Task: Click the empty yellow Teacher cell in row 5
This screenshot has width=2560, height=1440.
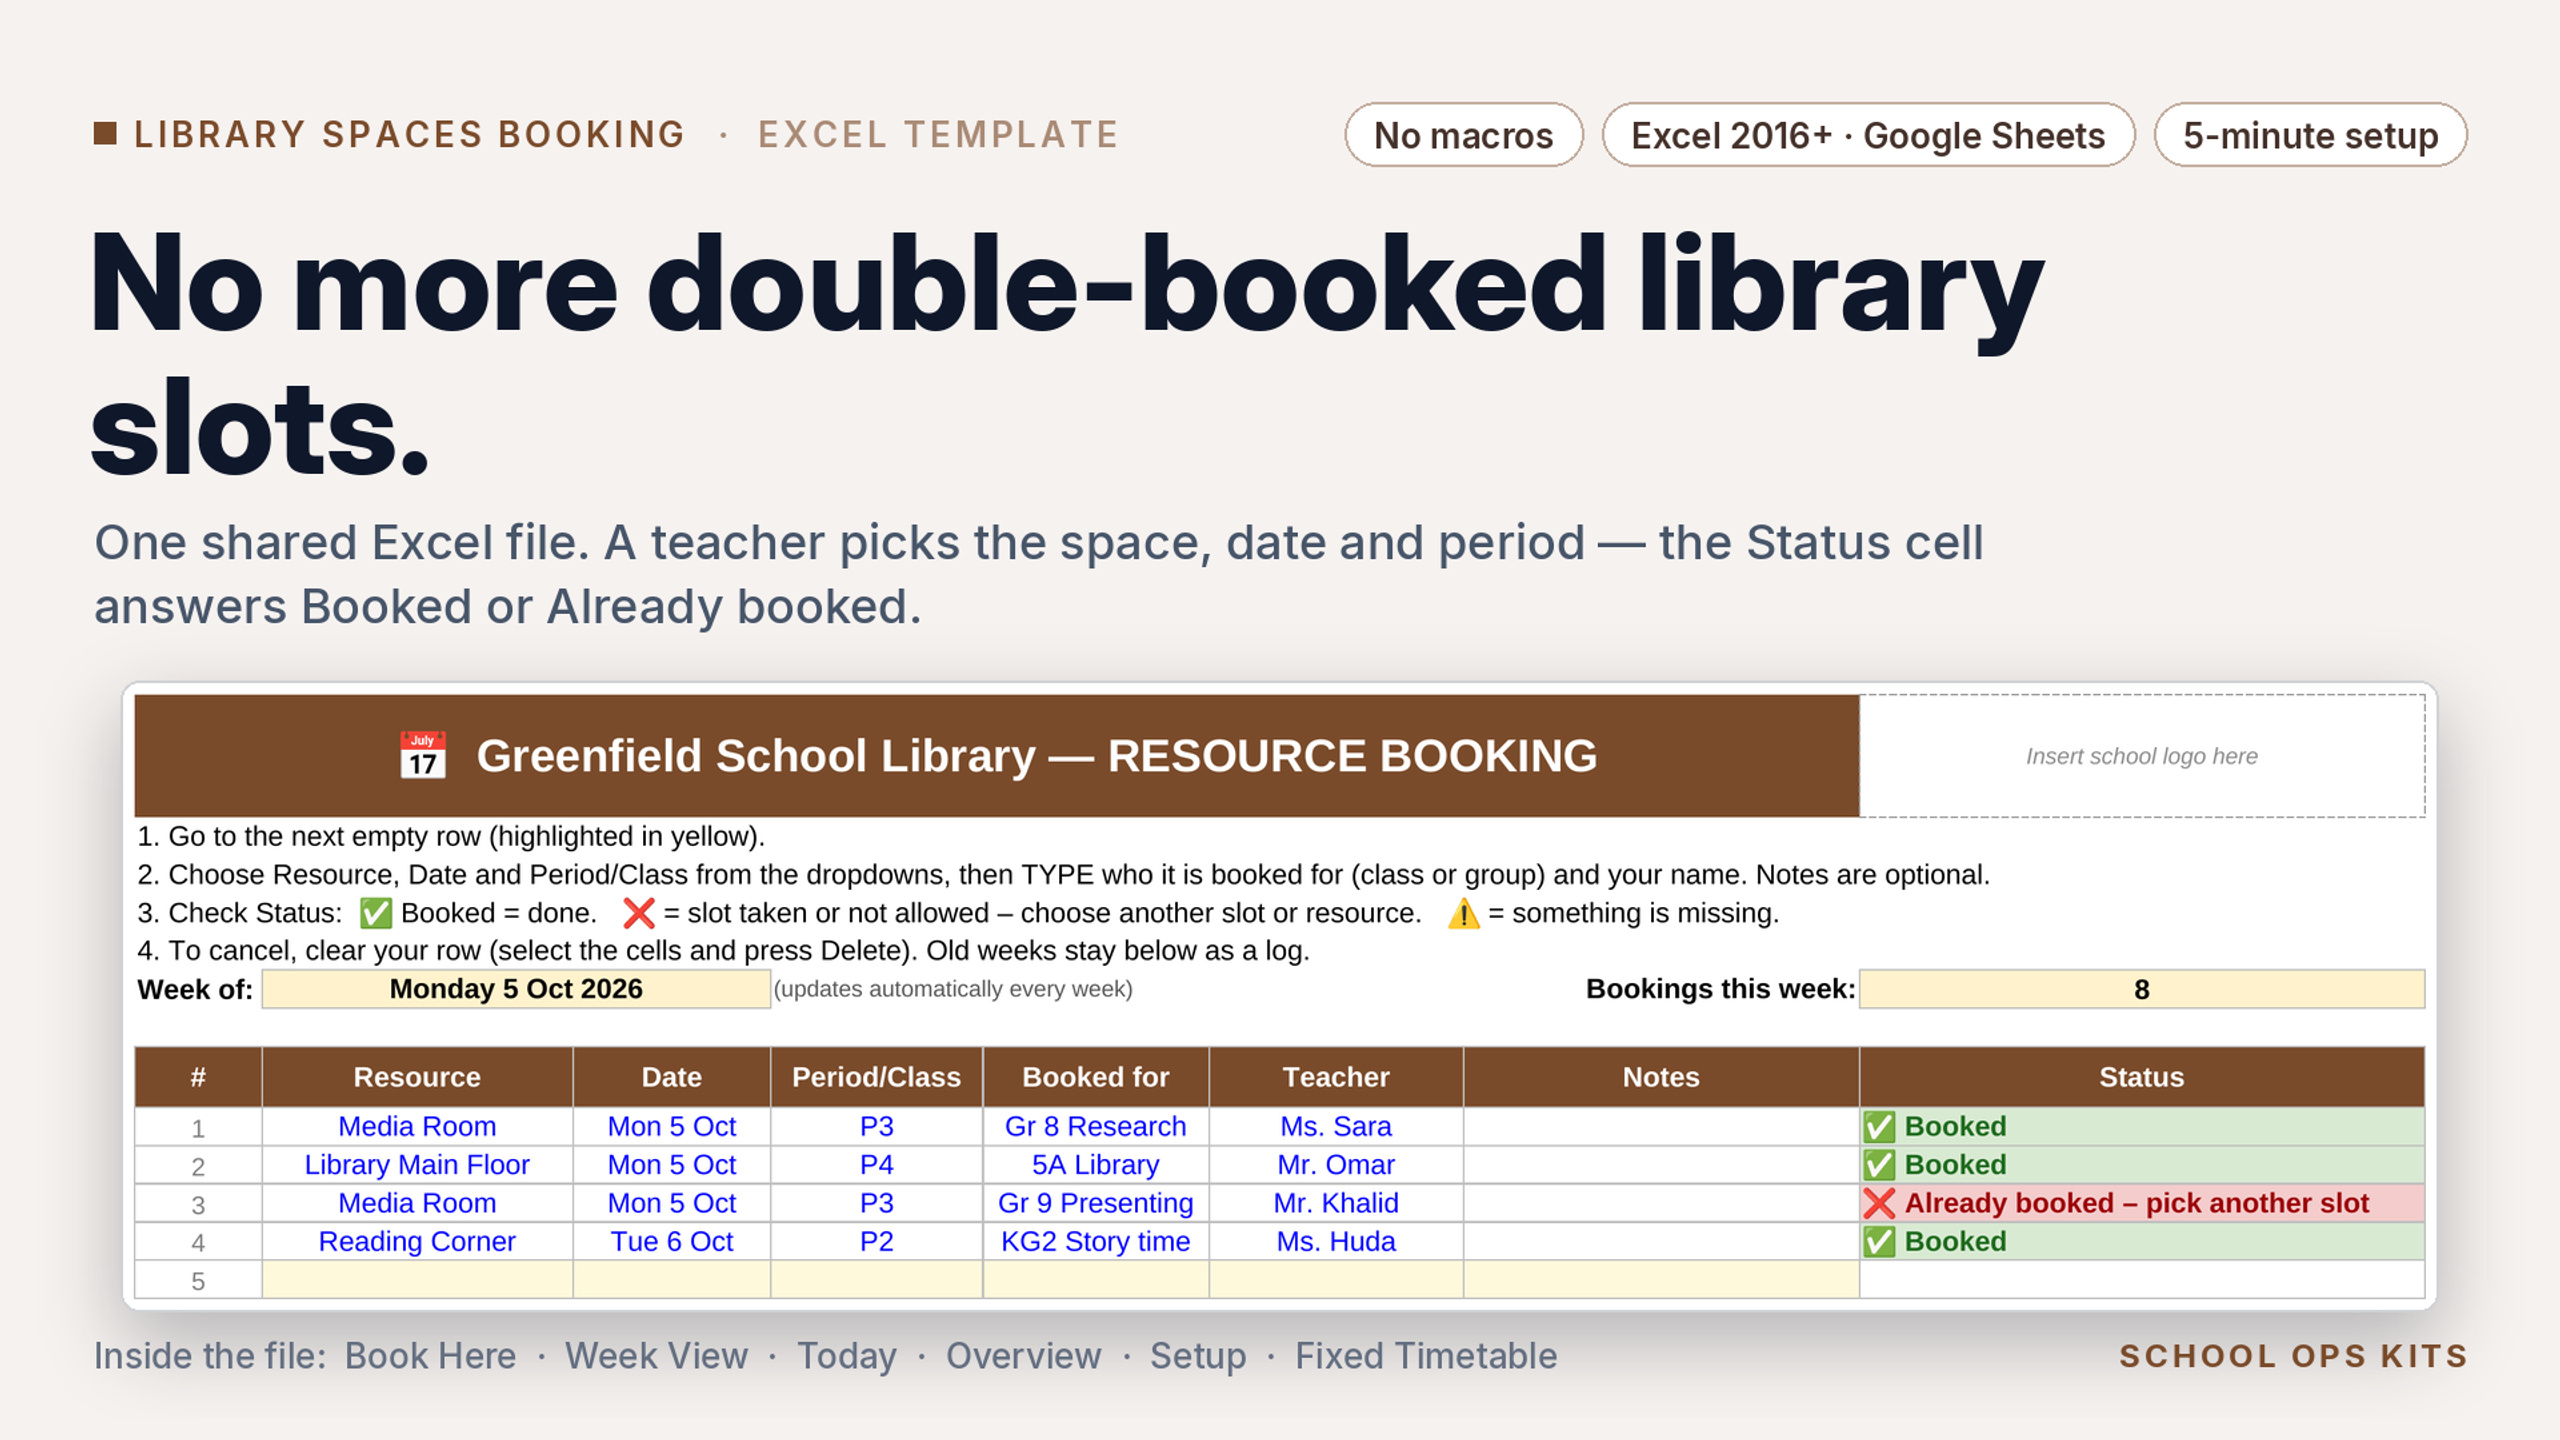Action: (1336, 1280)
